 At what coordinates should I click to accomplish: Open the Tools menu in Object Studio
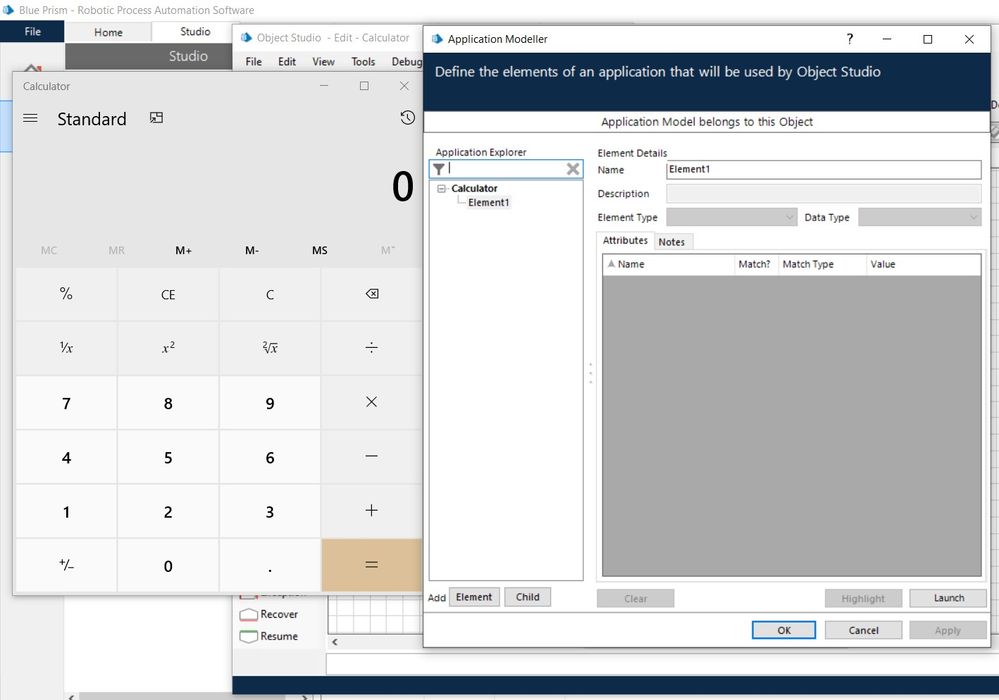pyautogui.click(x=363, y=62)
